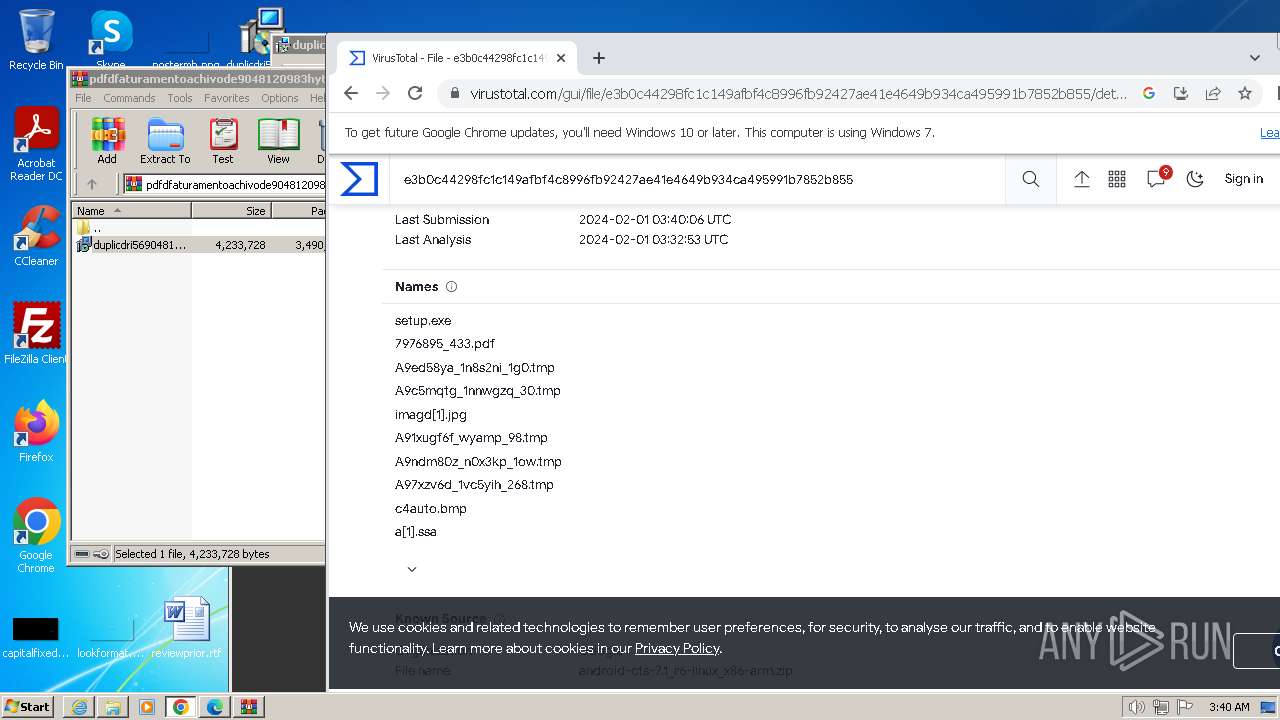1280x720 pixels.
Task: Open WinRAR Favorites menu
Action: coord(227,98)
